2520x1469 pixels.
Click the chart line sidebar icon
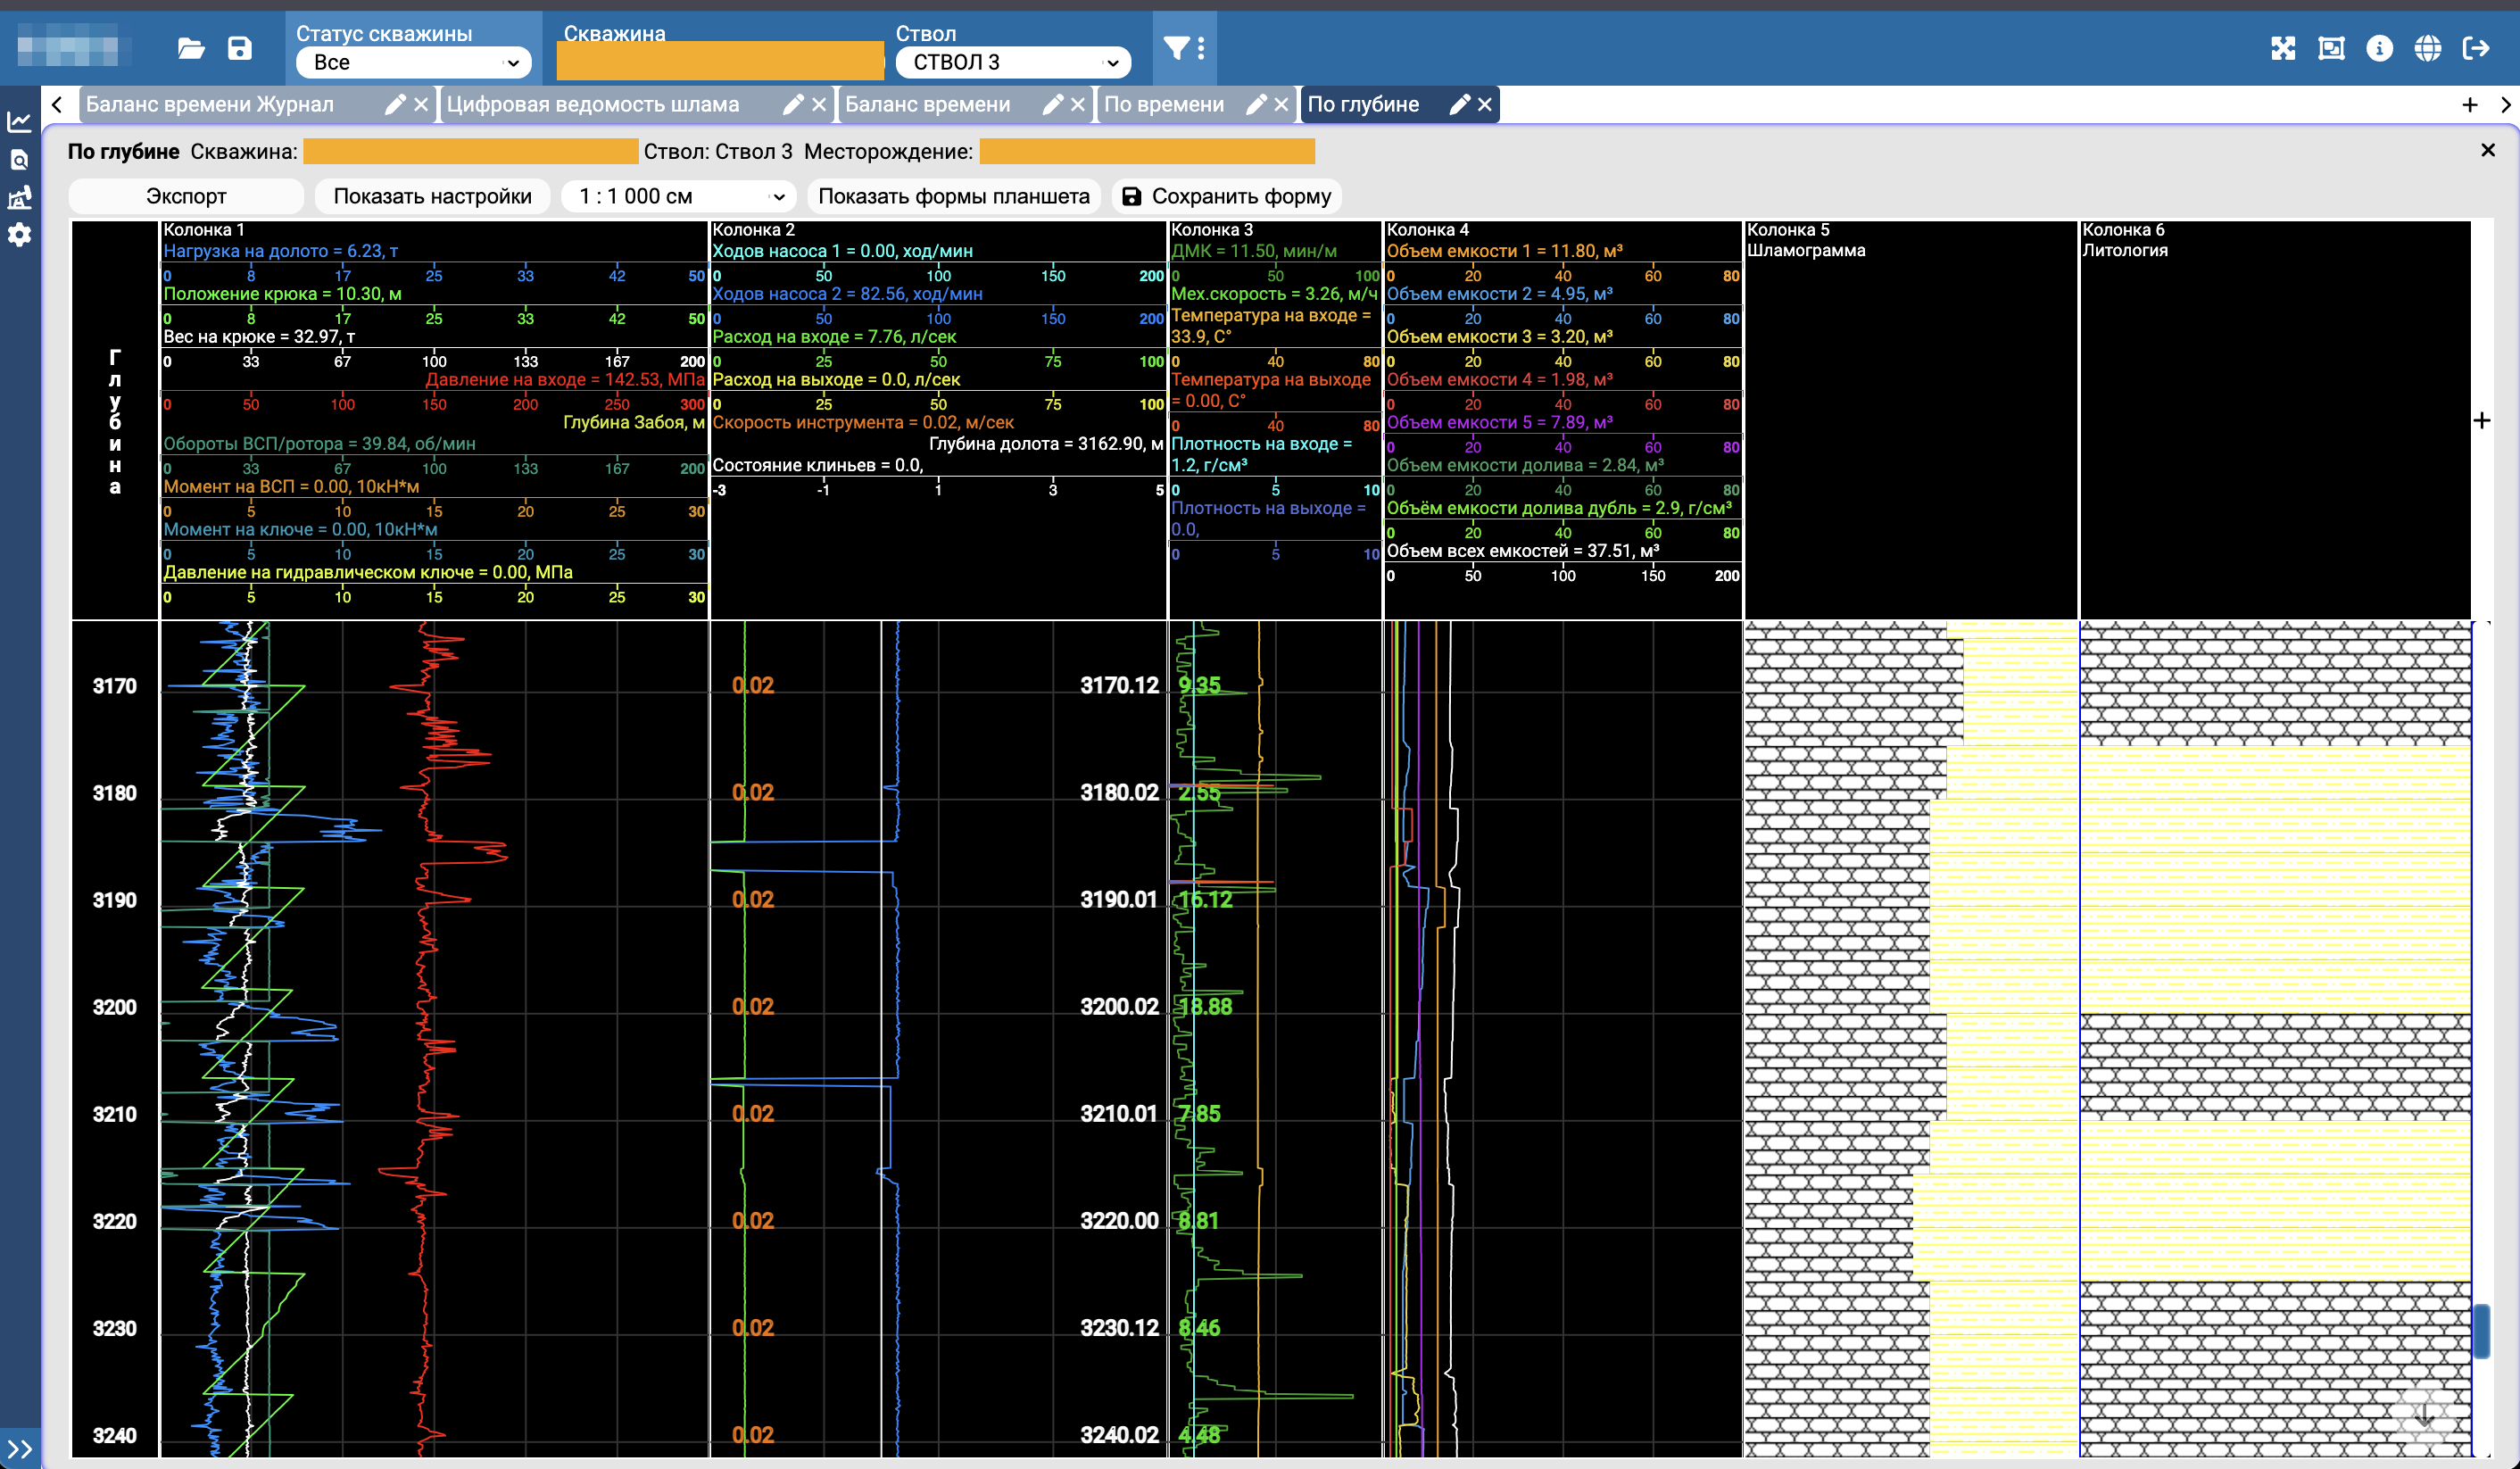point(20,122)
